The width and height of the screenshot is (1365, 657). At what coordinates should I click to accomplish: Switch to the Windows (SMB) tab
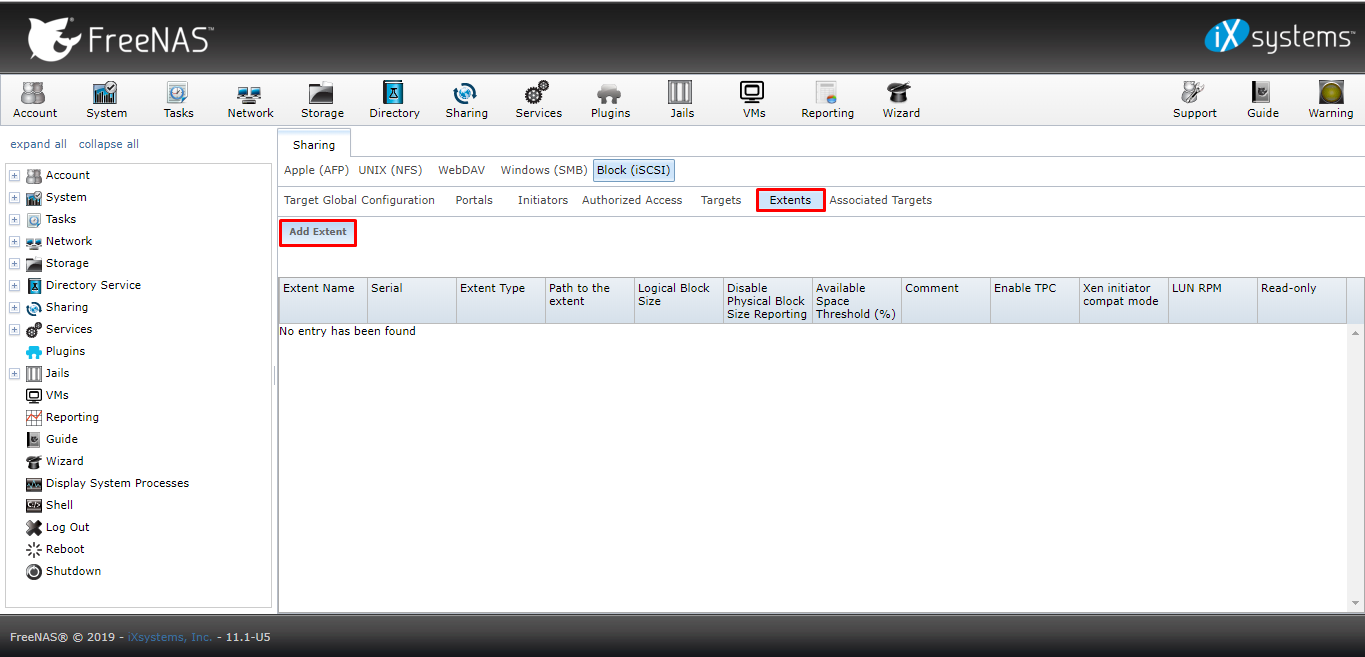click(x=544, y=170)
